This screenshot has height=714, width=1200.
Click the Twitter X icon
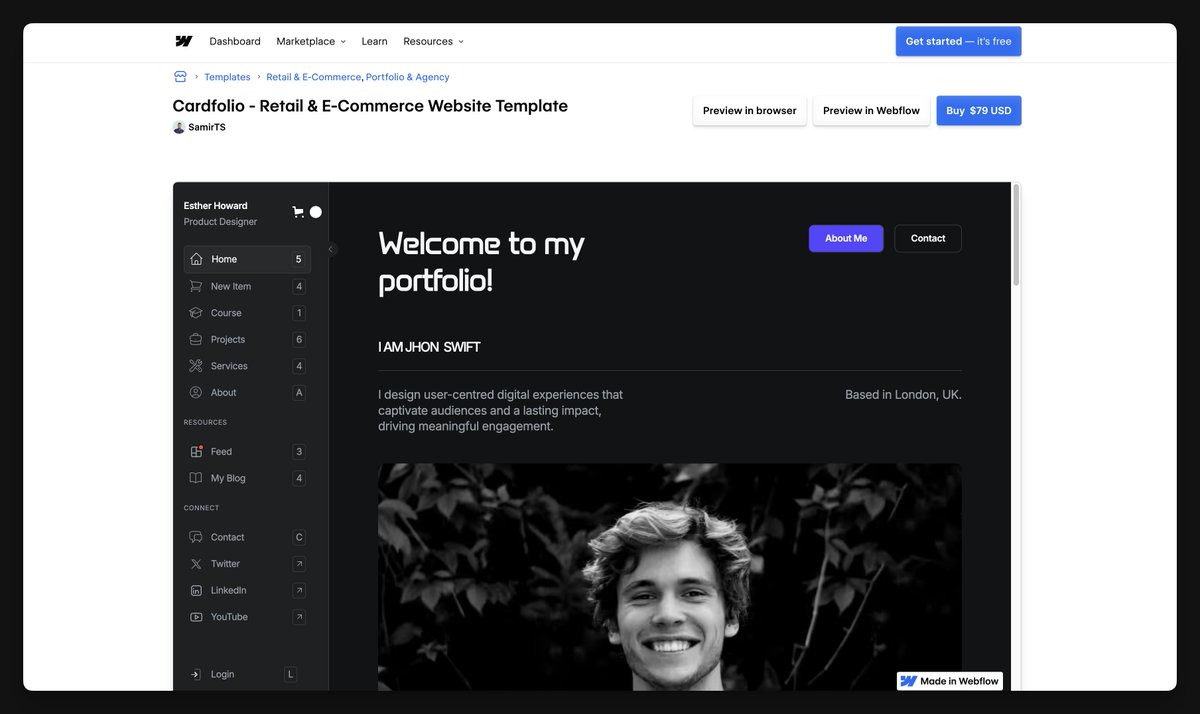(x=196, y=564)
